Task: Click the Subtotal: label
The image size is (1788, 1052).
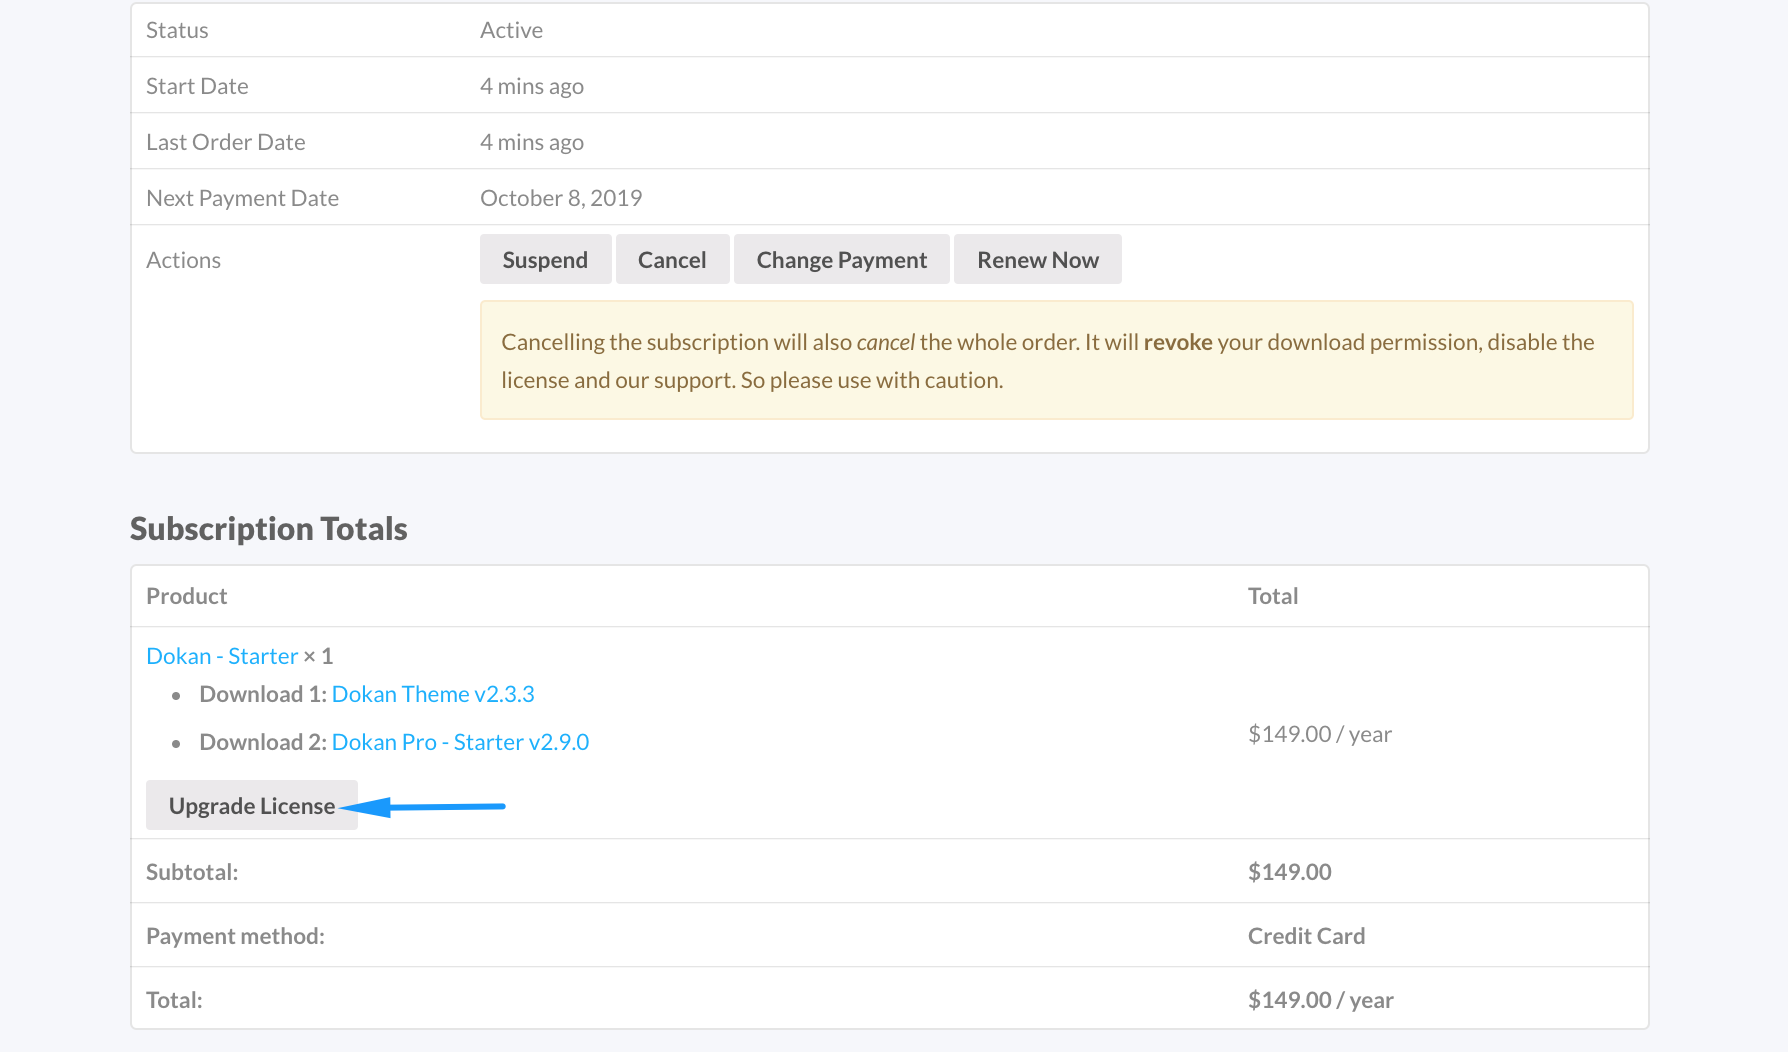Action: pos(192,872)
